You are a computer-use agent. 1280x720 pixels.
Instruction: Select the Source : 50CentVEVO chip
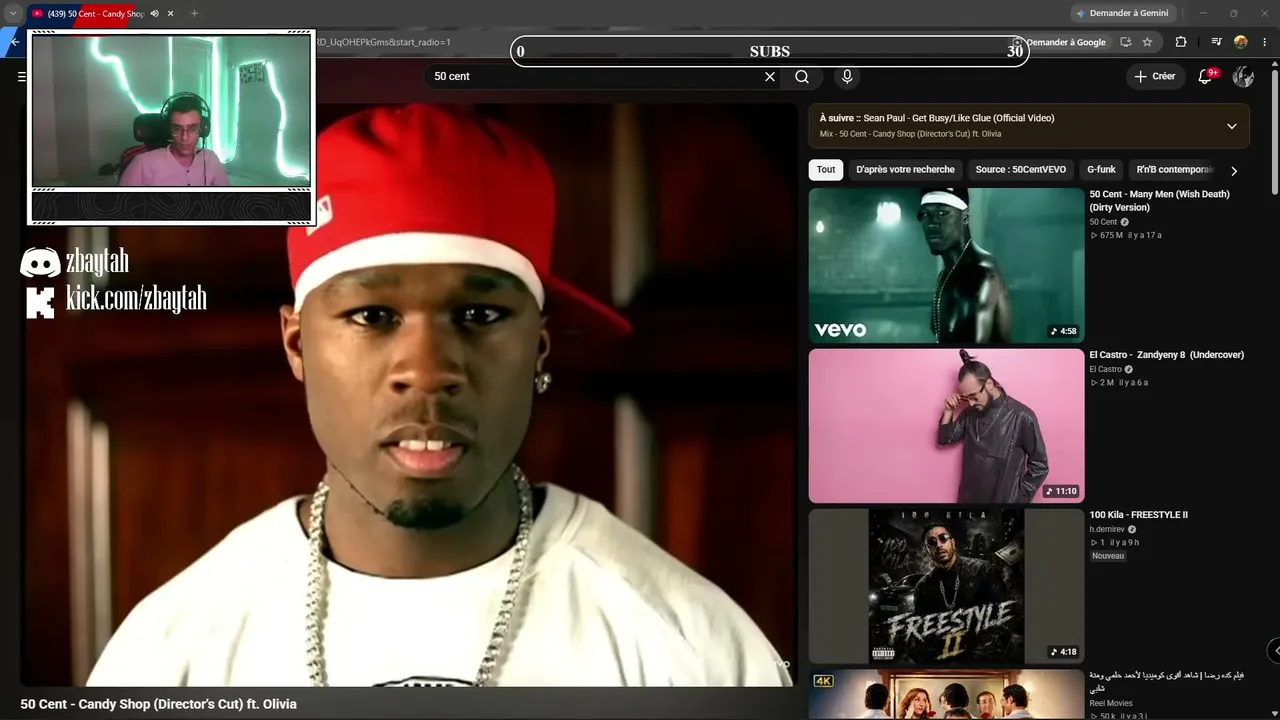click(x=1021, y=170)
